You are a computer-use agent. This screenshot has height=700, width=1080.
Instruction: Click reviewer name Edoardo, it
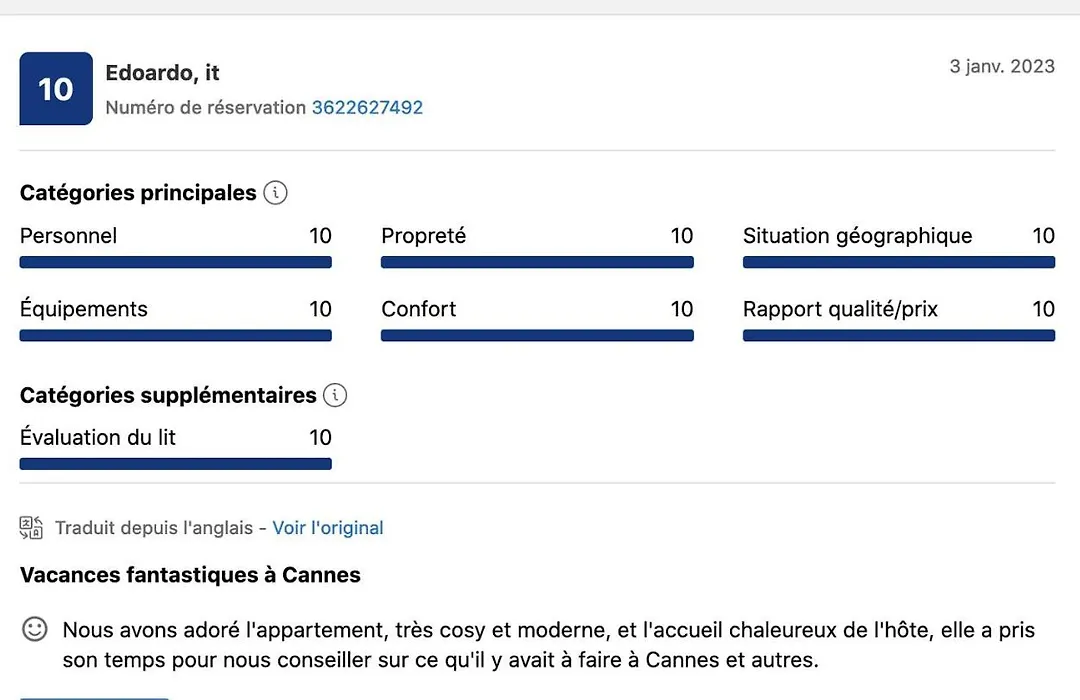pyautogui.click(x=163, y=73)
